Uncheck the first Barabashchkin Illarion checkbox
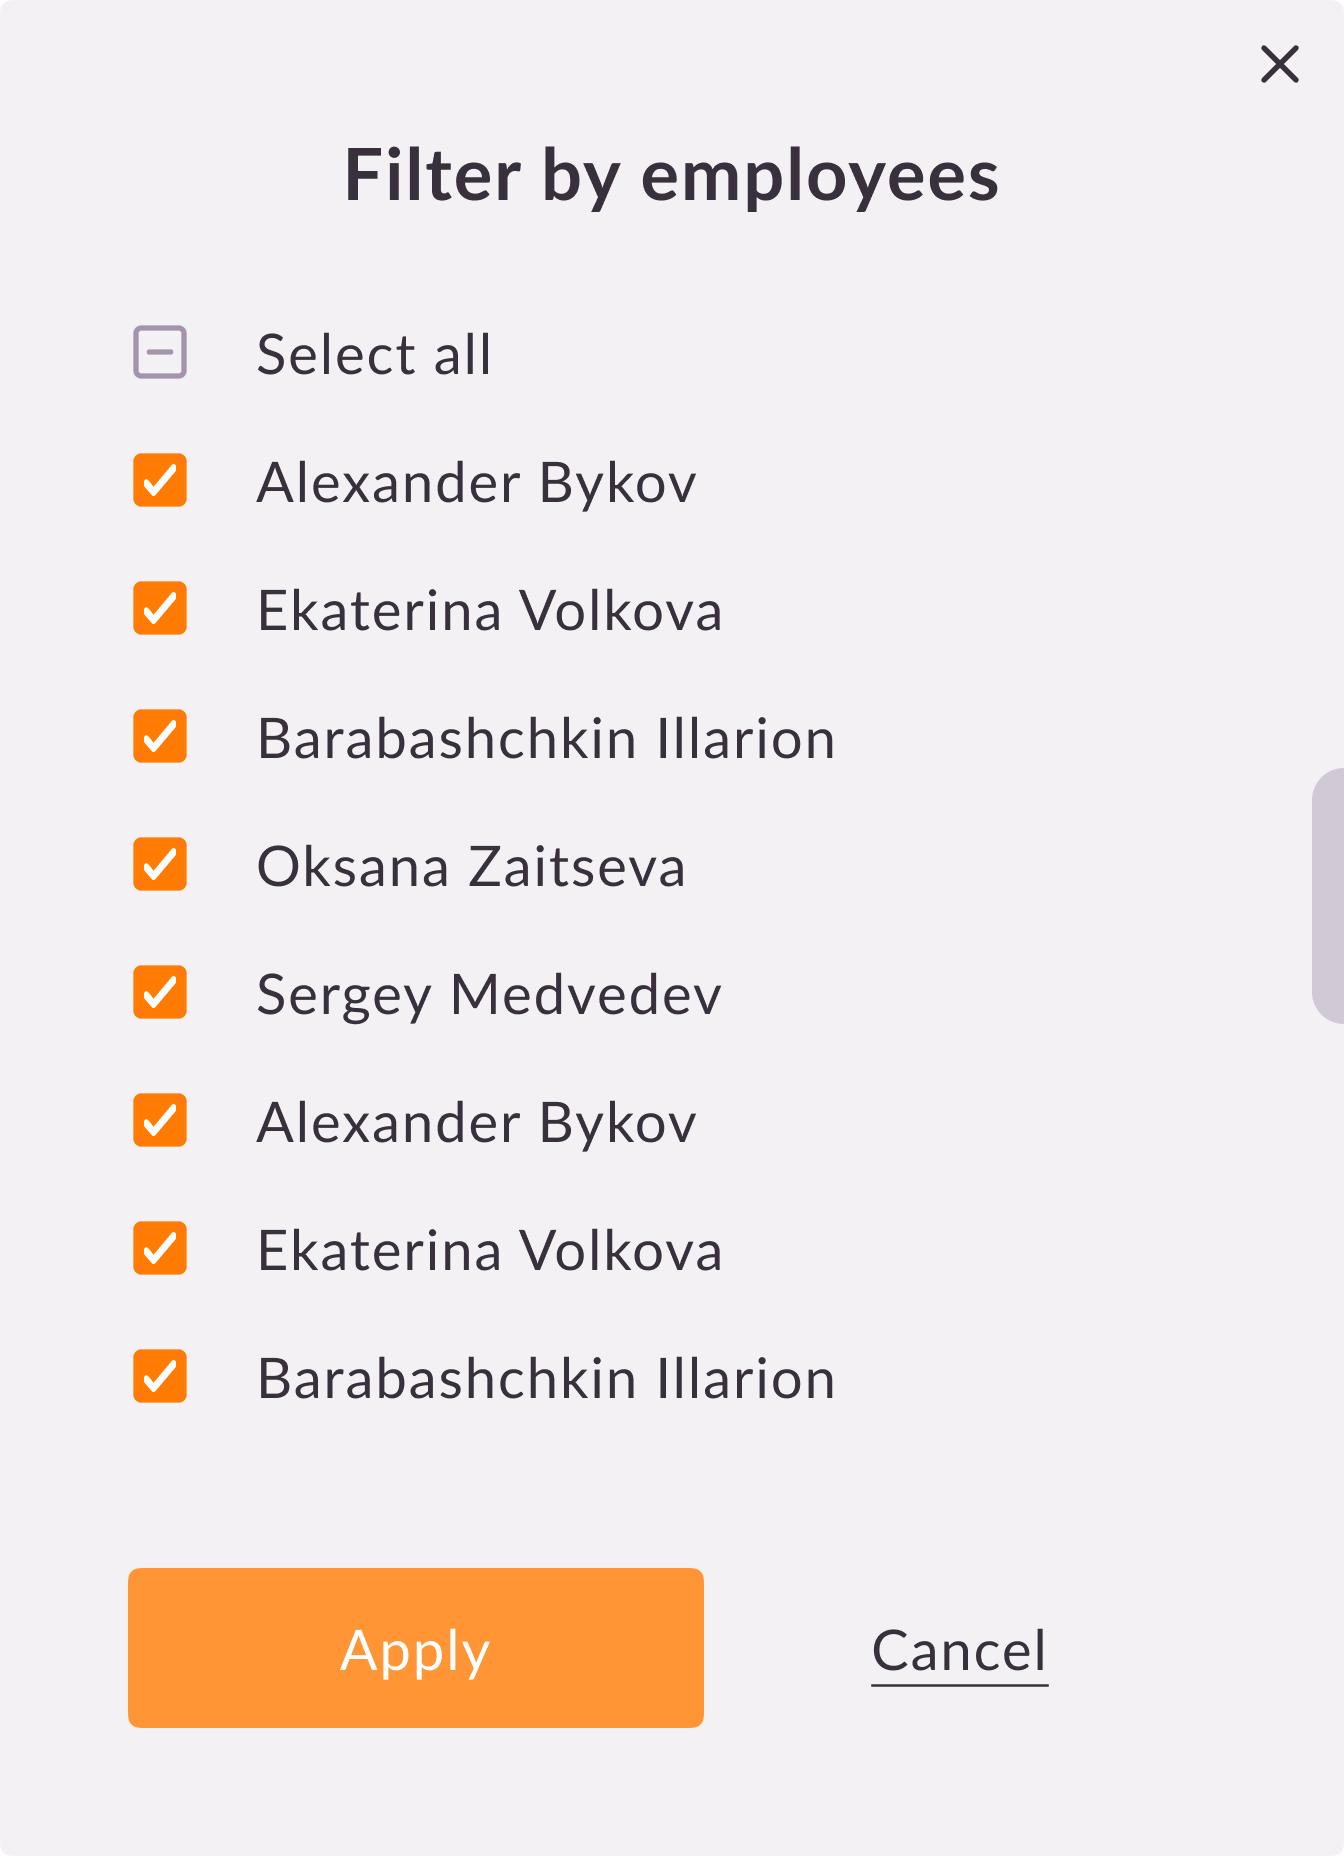 click(160, 737)
